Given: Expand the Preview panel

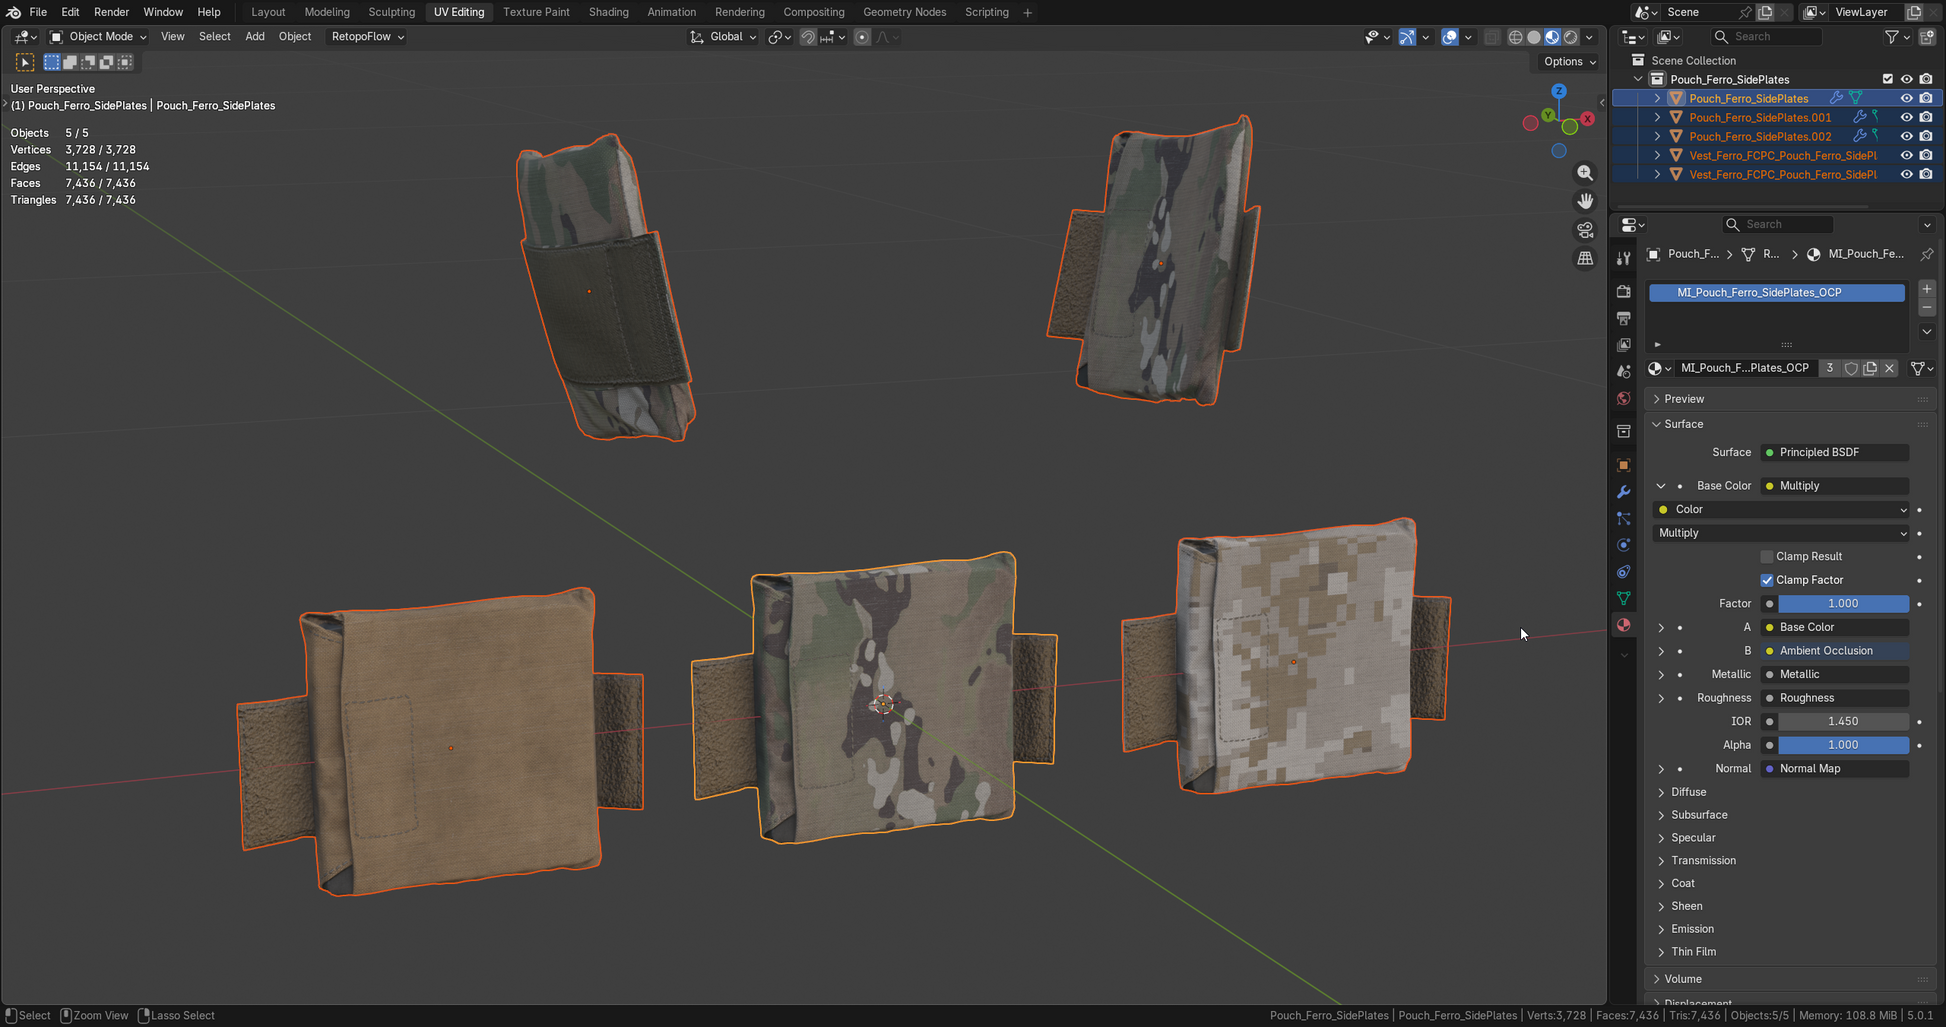Looking at the screenshot, I should (1684, 399).
